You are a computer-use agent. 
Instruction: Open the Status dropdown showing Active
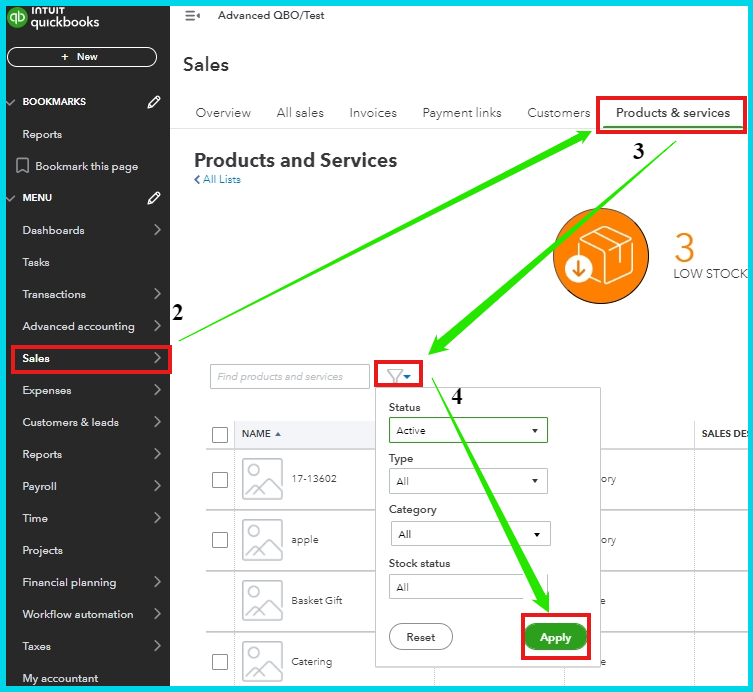pyautogui.click(x=468, y=430)
